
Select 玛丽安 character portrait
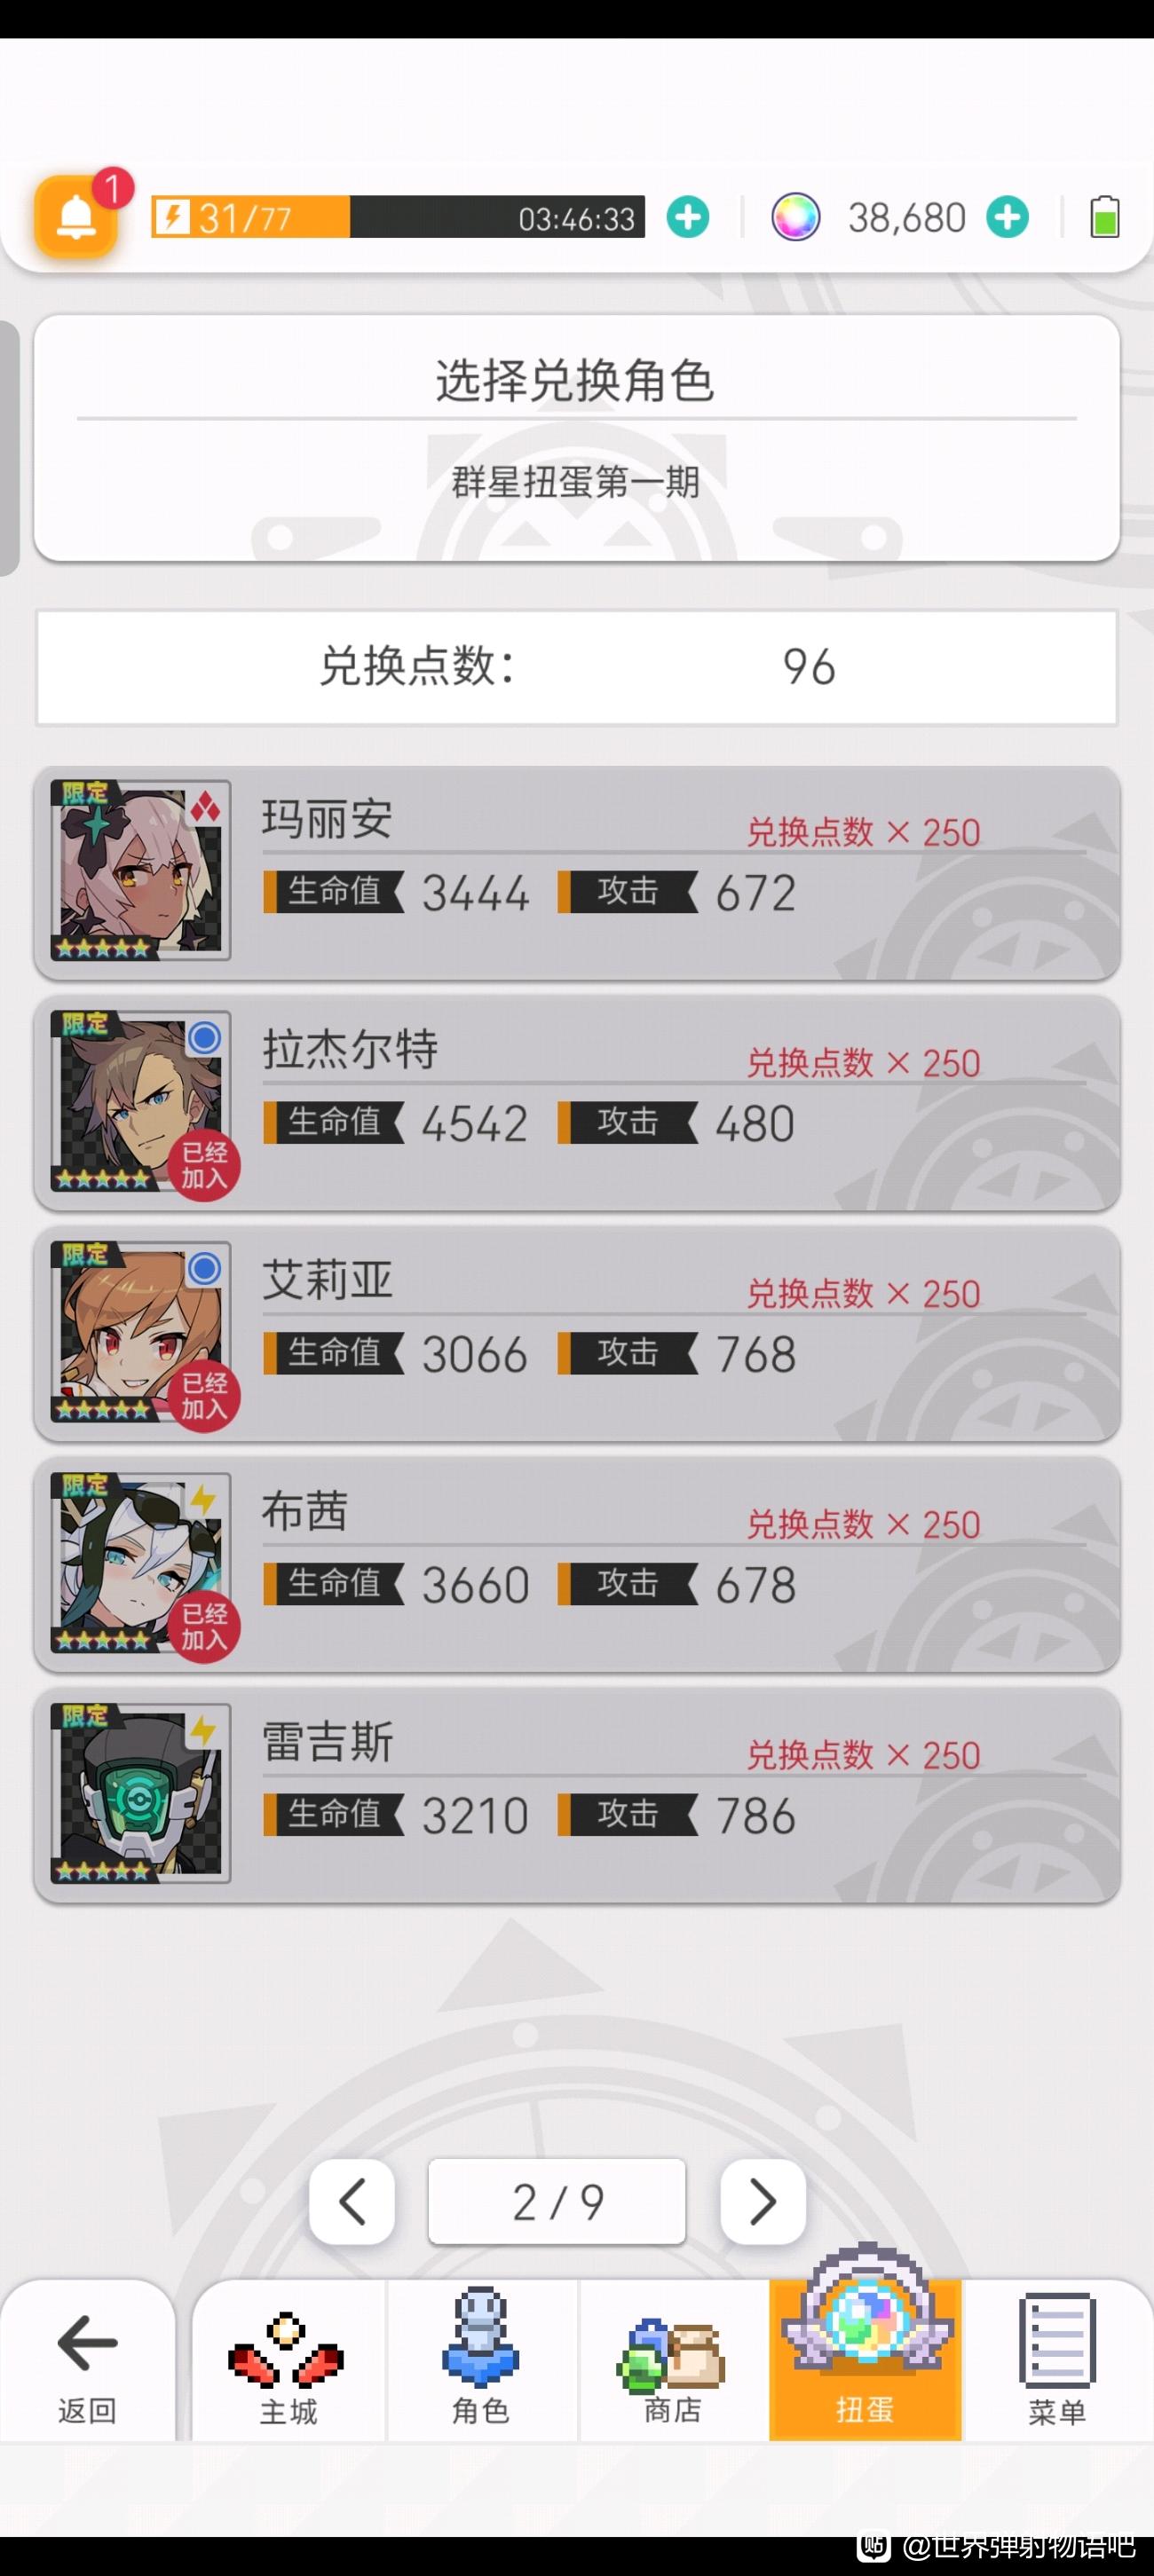coord(141,870)
